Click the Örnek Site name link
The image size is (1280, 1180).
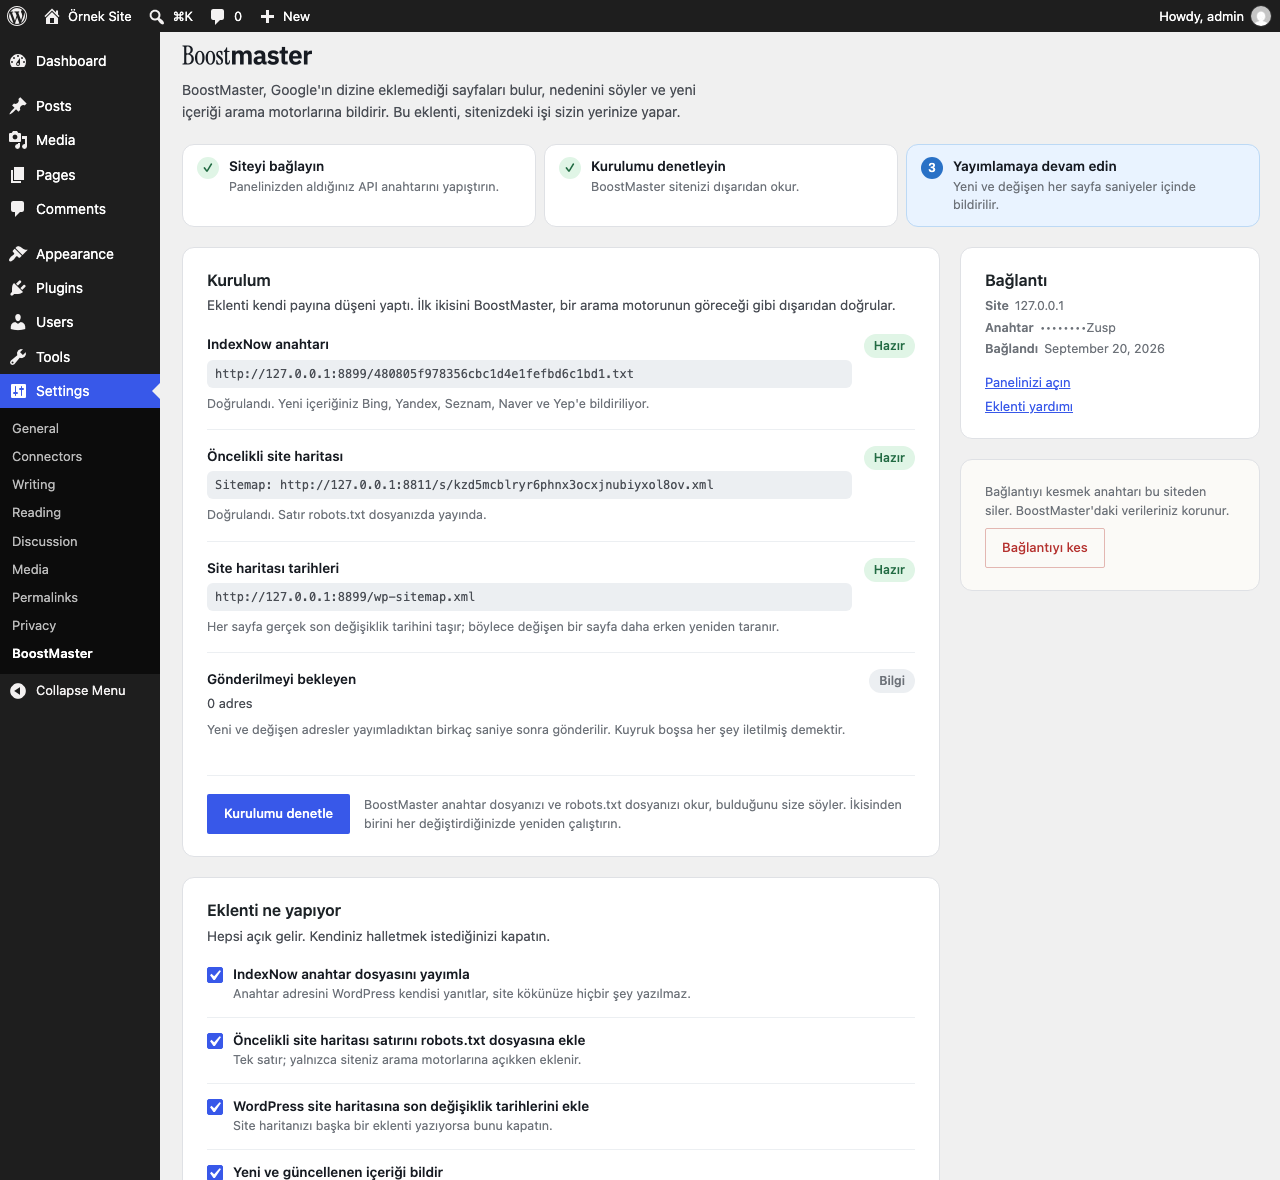100,16
